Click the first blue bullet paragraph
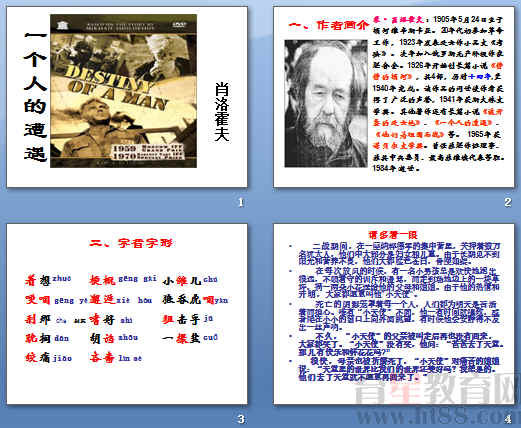Image resolution: width=521 pixels, height=428 pixels. click(399, 254)
